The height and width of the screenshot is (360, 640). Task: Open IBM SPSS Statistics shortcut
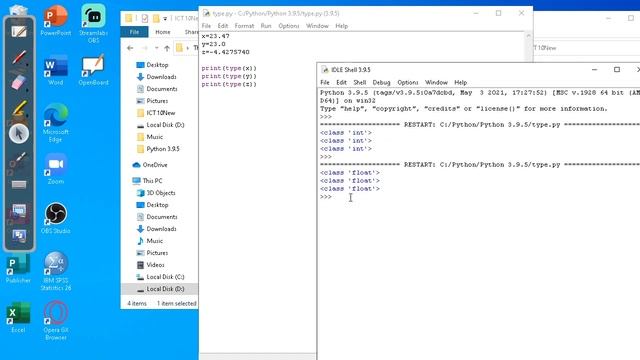(56, 271)
